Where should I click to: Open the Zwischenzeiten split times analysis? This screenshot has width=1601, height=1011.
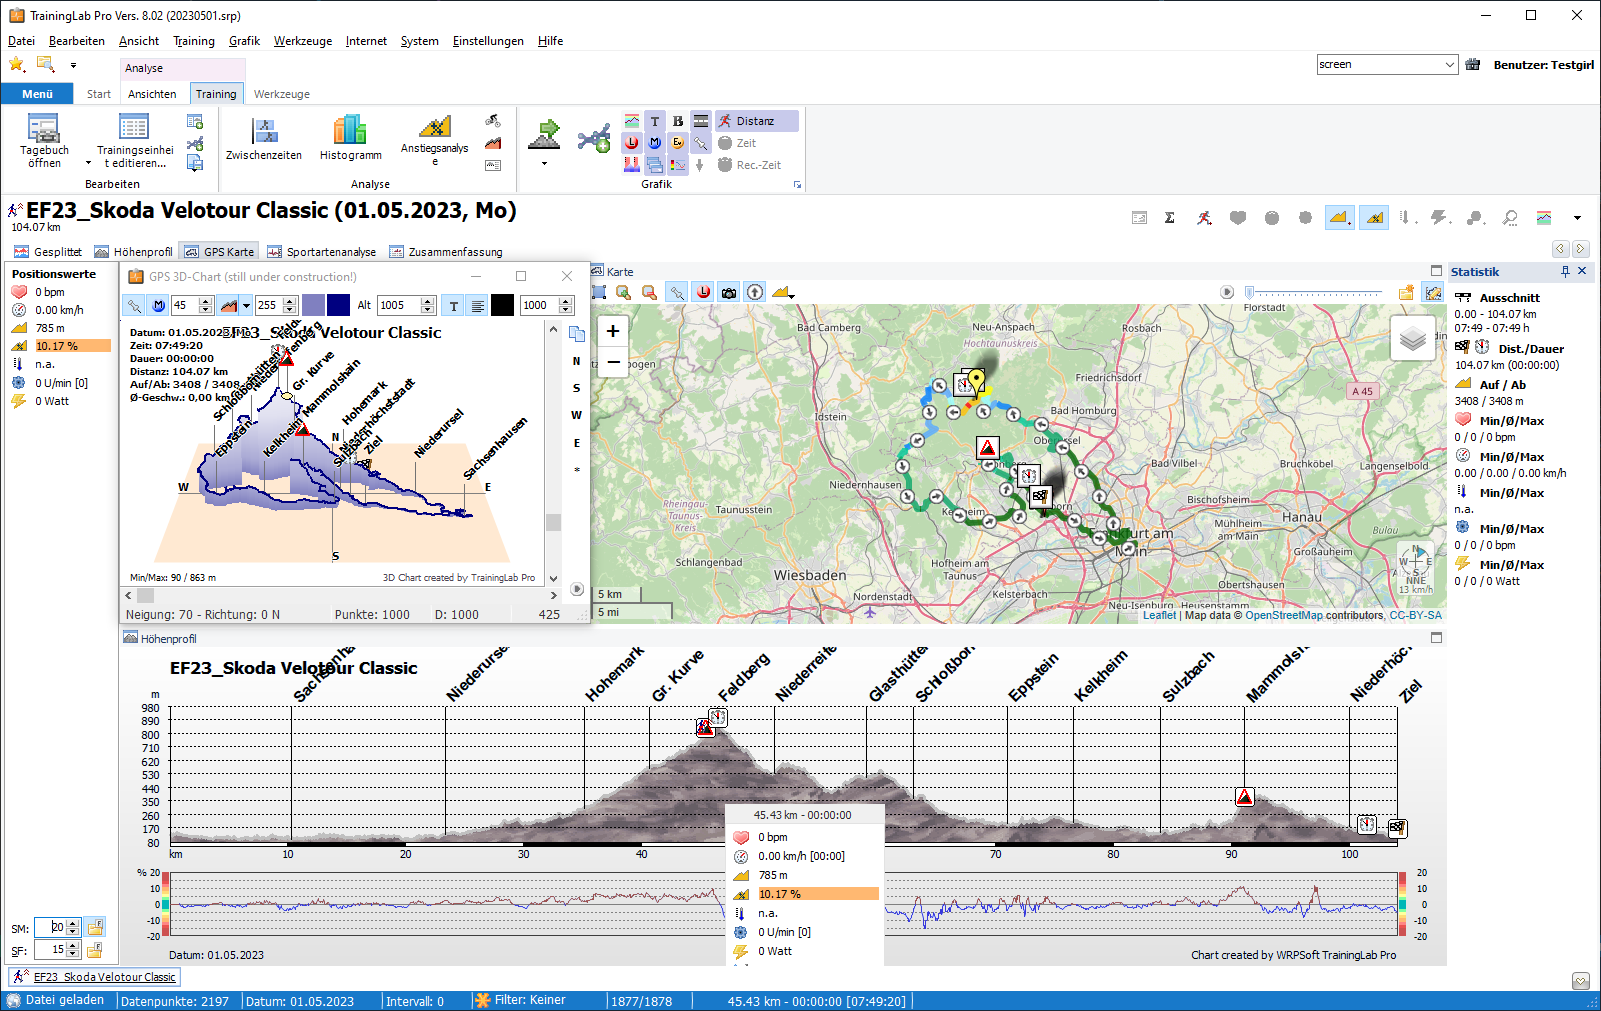coord(264,139)
